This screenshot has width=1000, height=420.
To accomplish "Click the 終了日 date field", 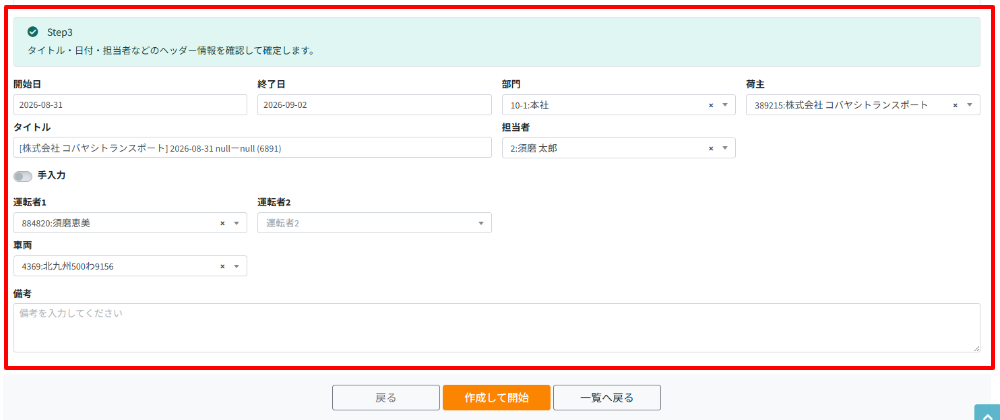I will [x=374, y=105].
